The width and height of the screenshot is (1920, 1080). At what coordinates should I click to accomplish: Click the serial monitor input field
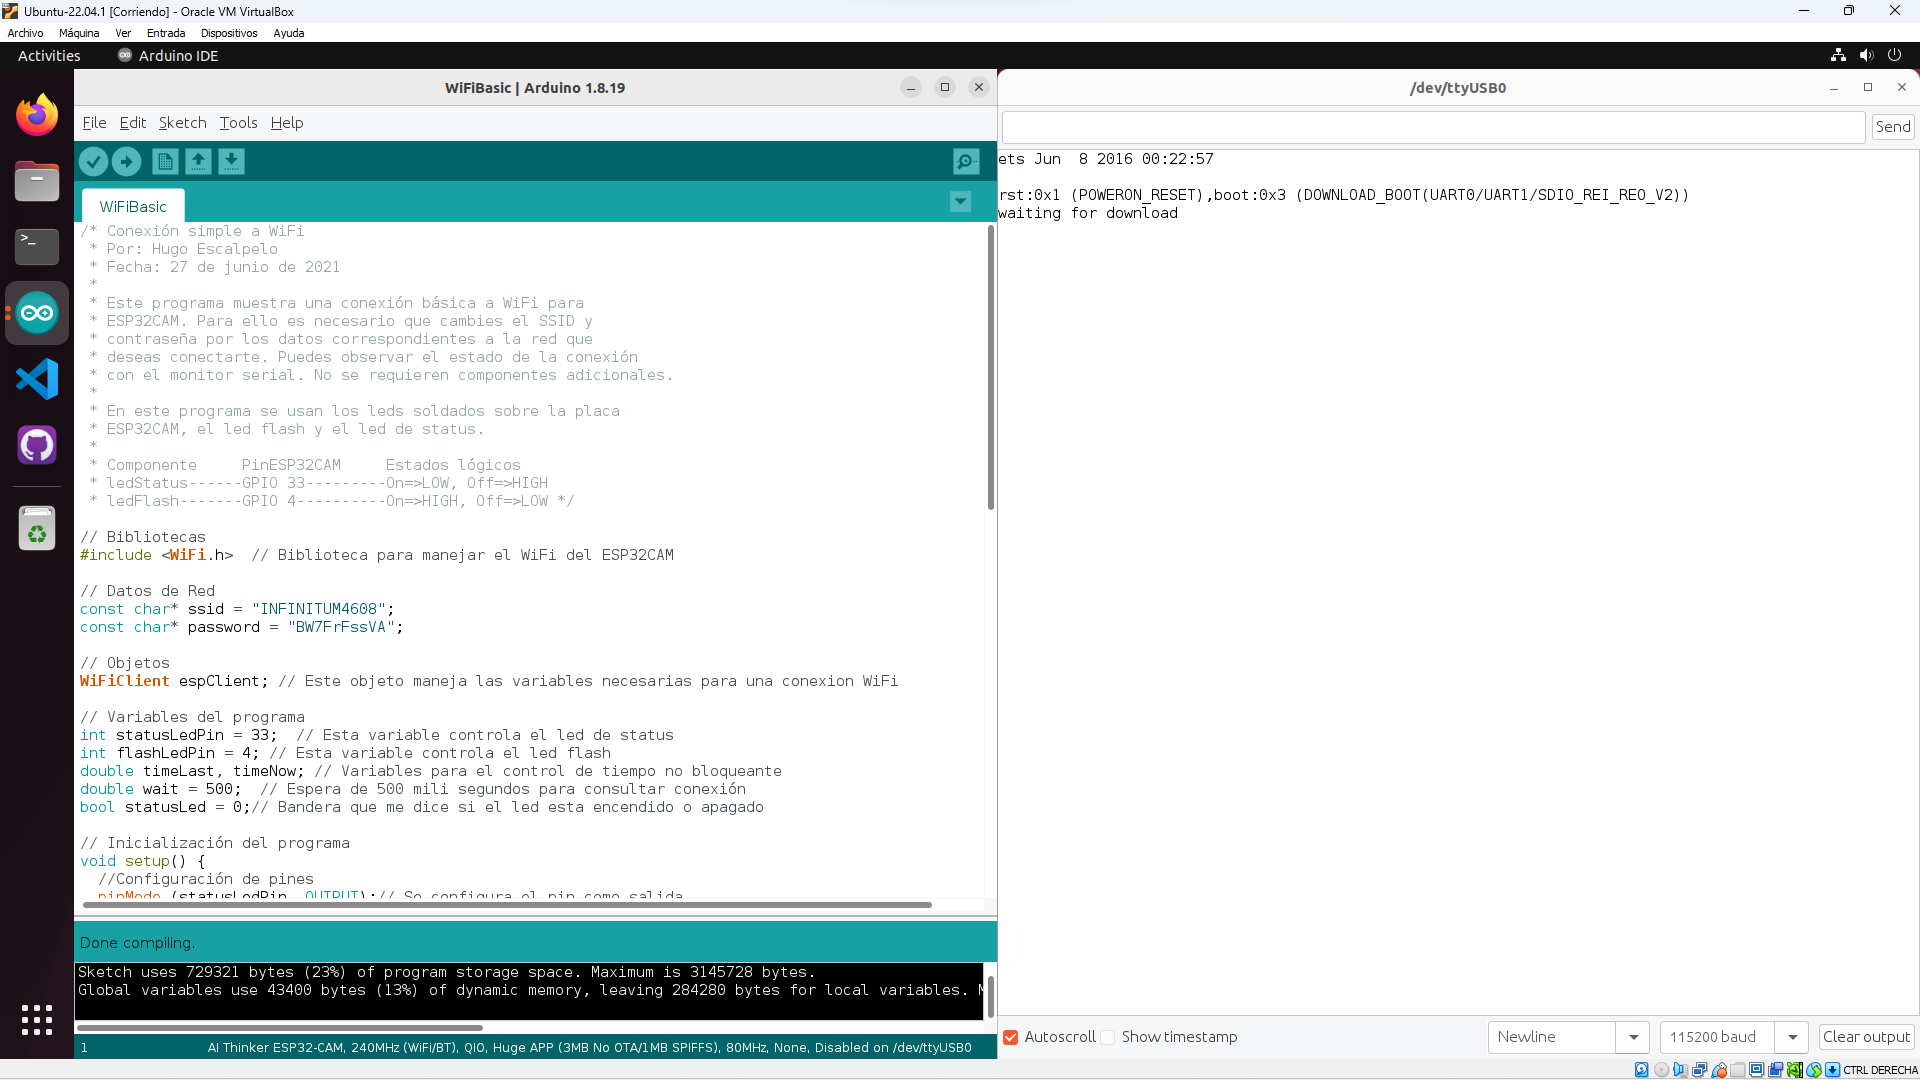point(1433,127)
